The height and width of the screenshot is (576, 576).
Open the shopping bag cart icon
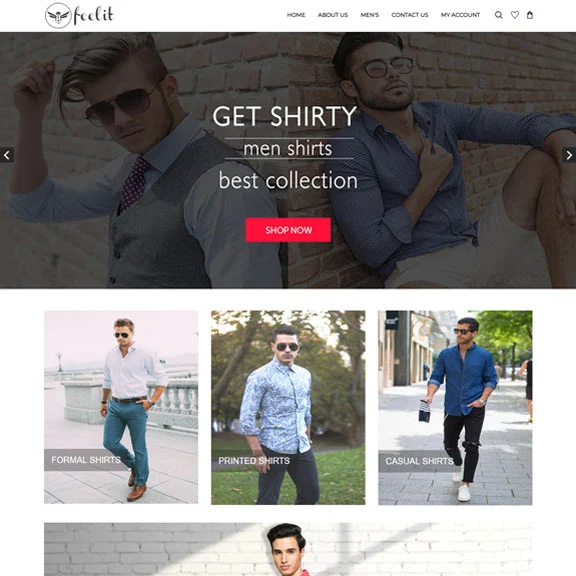coord(530,15)
